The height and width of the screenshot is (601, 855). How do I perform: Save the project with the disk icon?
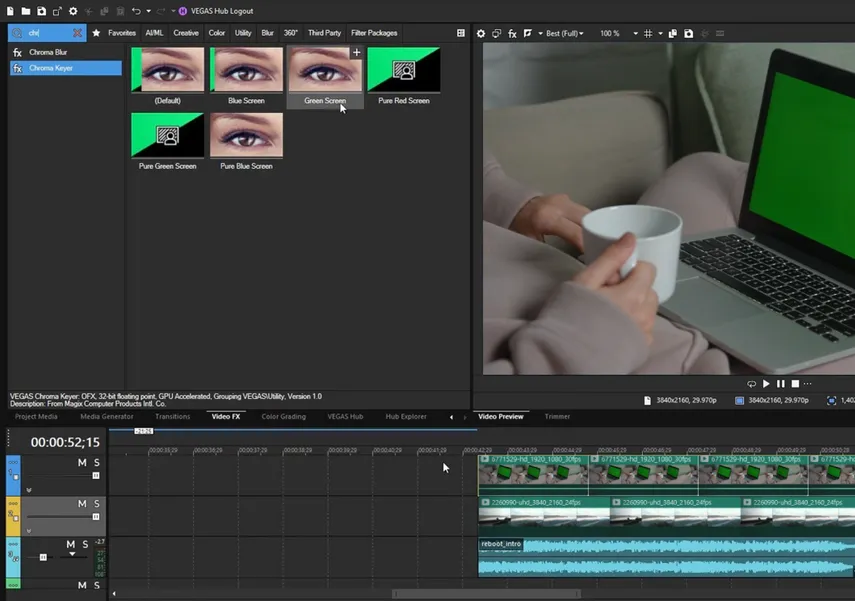(41, 11)
